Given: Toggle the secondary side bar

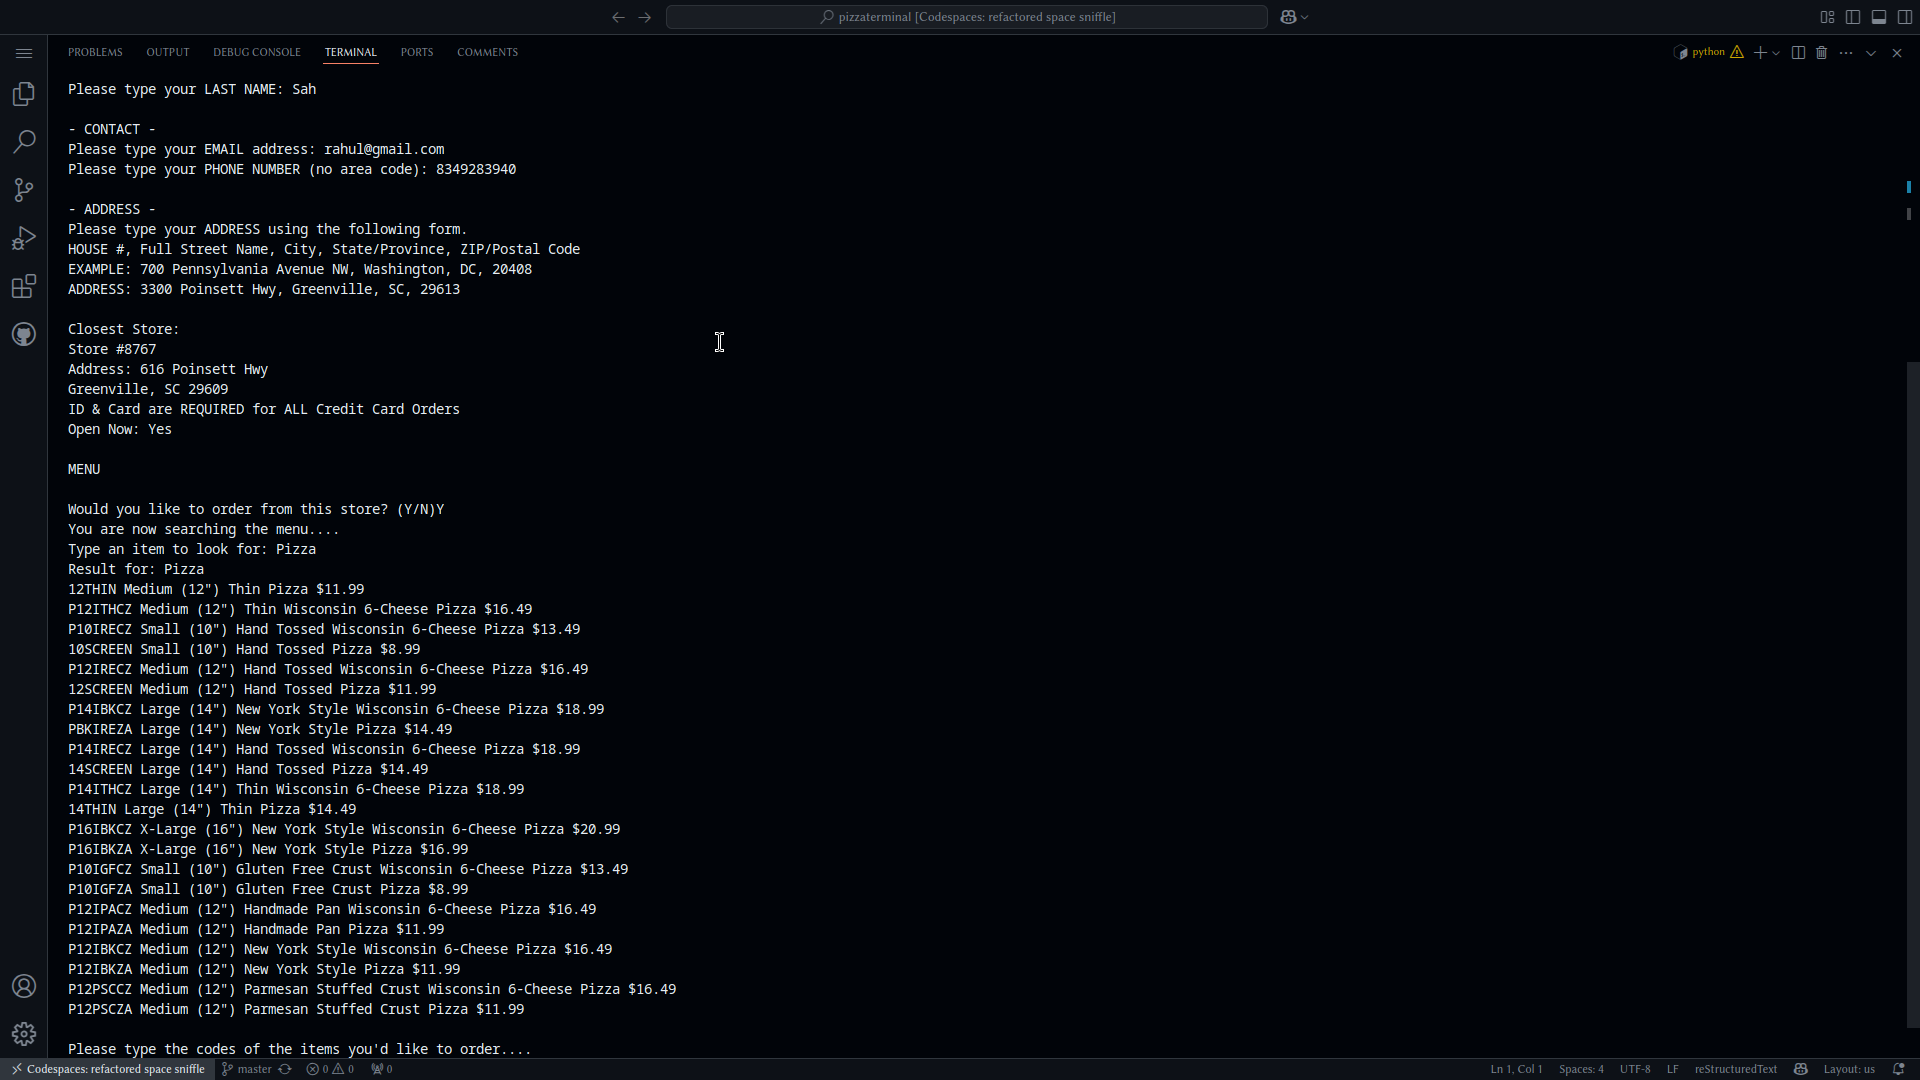Looking at the screenshot, I should (x=1905, y=17).
